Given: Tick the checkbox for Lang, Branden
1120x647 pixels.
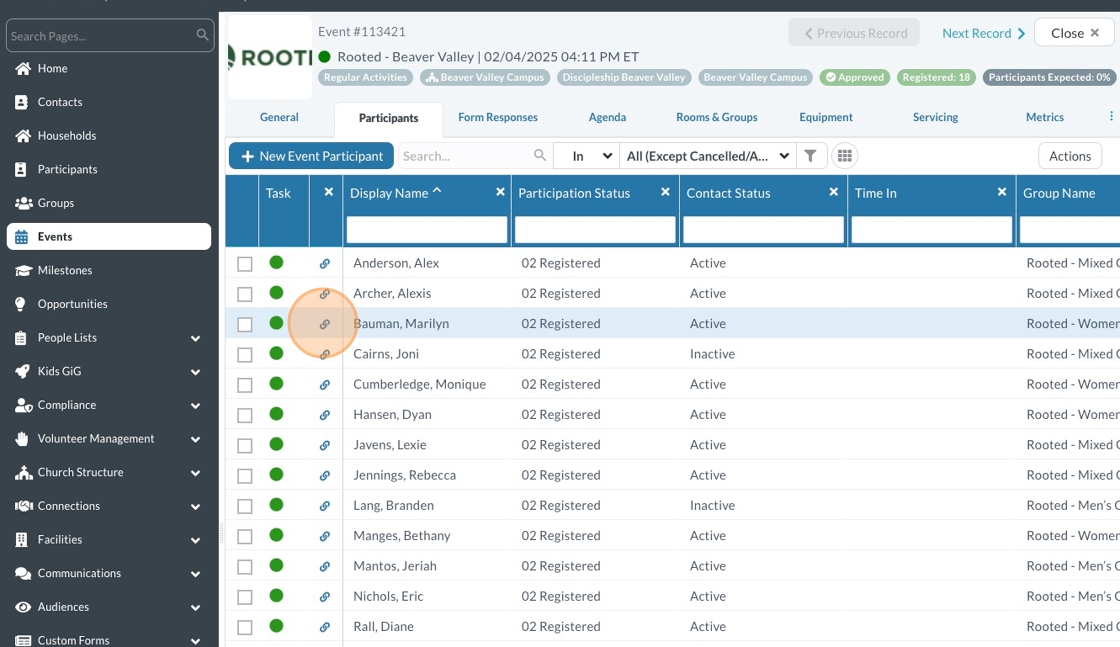Looking at the screenshot, I should [245, 506].
